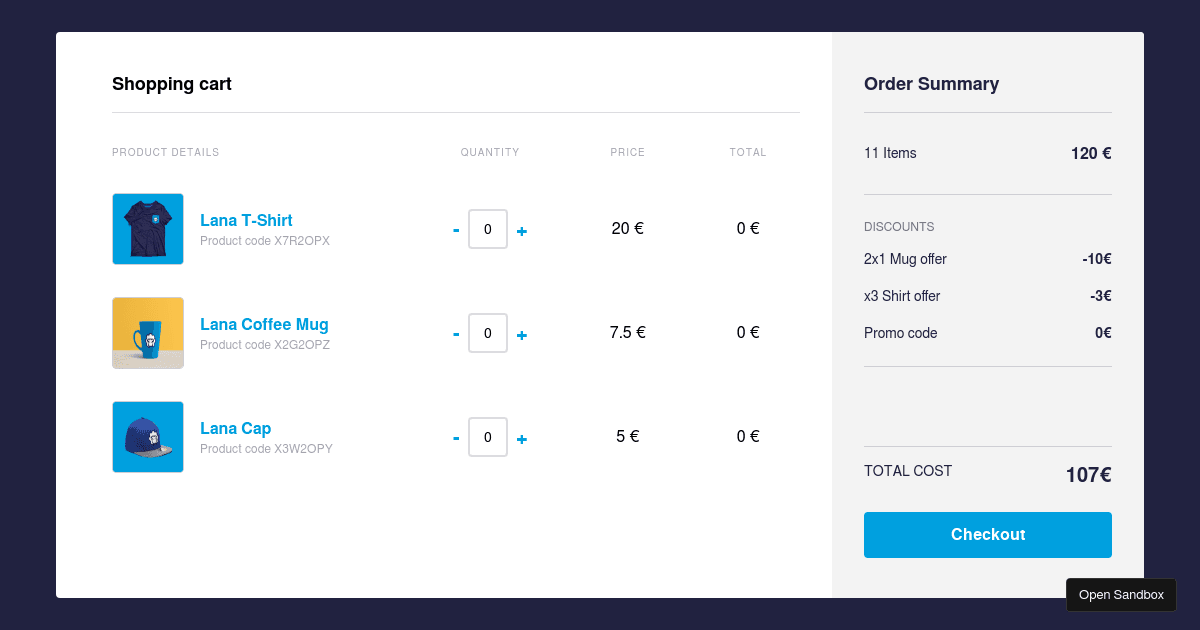Click the TOTAL COST label
This screenshot has height=630, width=1200.
tap(908, 471)
